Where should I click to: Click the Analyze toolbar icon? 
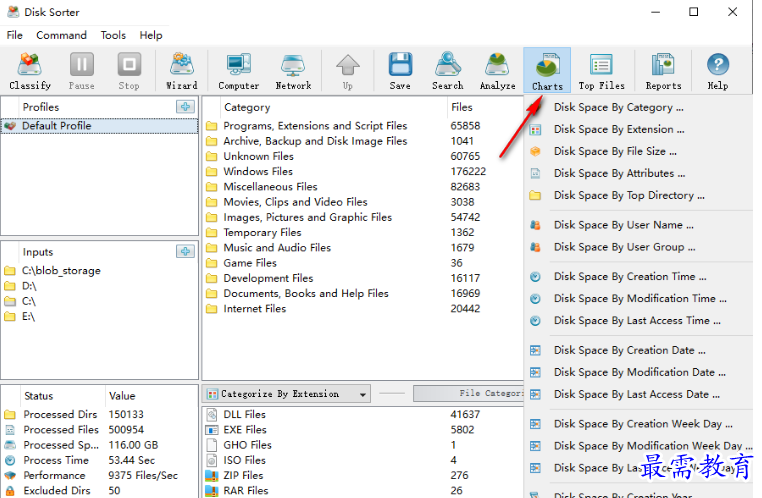pos(497,70)
